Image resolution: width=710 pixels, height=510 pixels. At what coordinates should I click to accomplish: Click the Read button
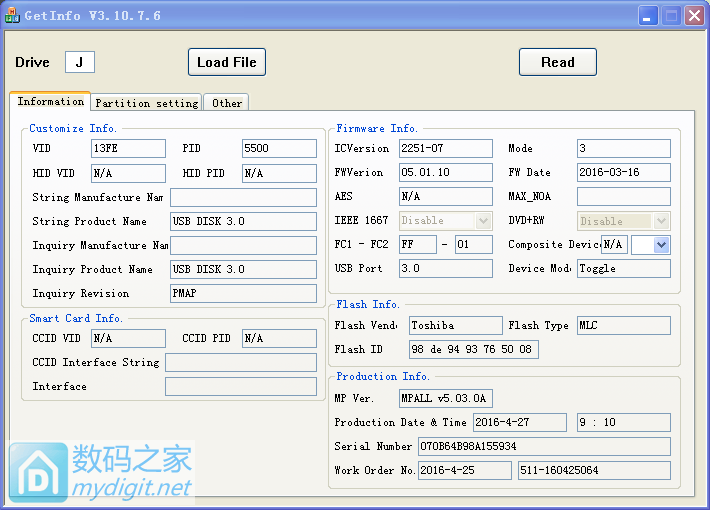coord(558,62)
